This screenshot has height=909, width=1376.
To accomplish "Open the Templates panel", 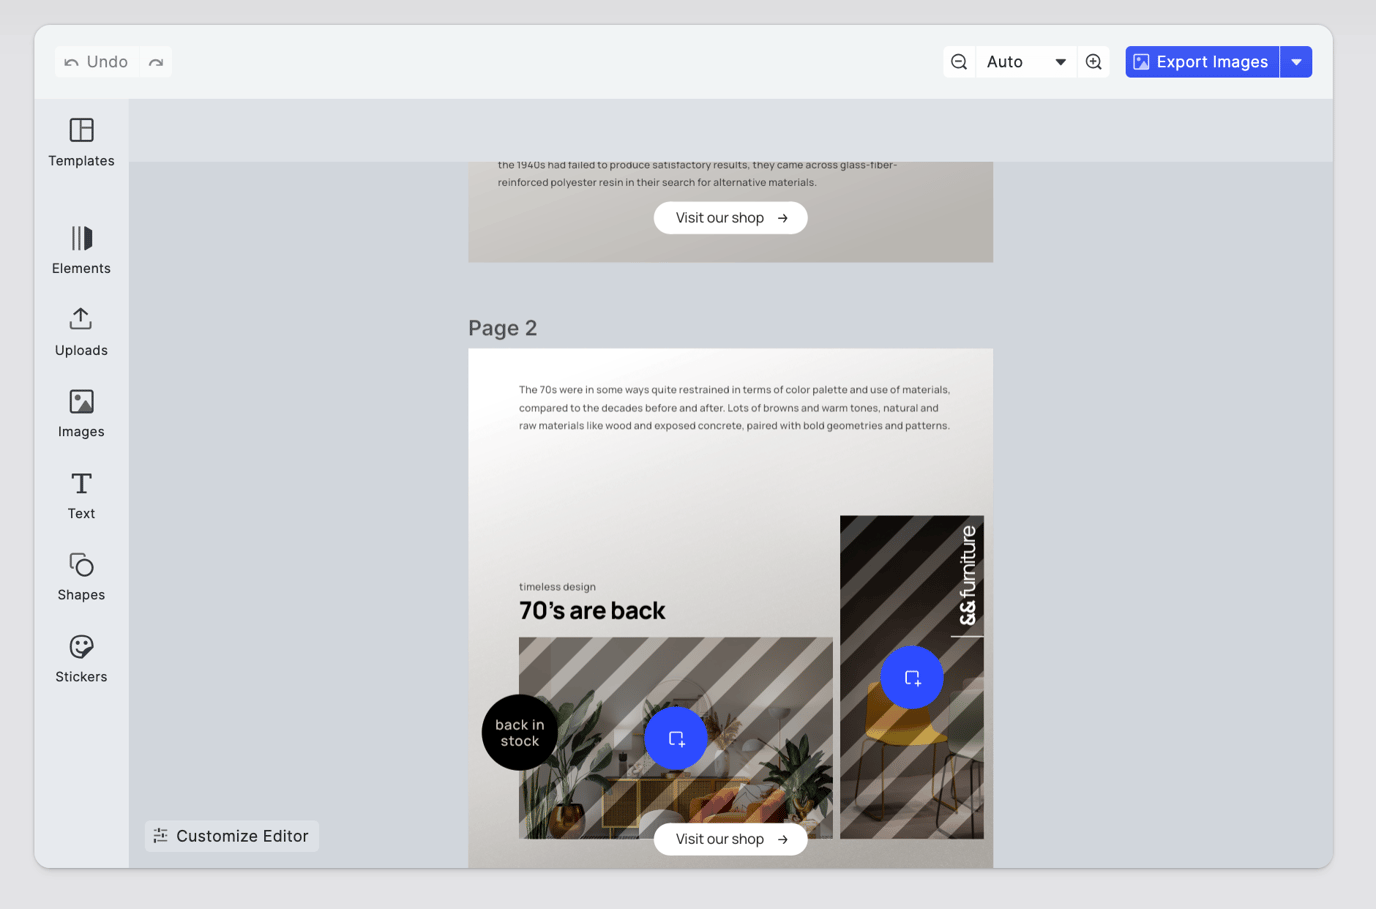I will pos(80,143).
